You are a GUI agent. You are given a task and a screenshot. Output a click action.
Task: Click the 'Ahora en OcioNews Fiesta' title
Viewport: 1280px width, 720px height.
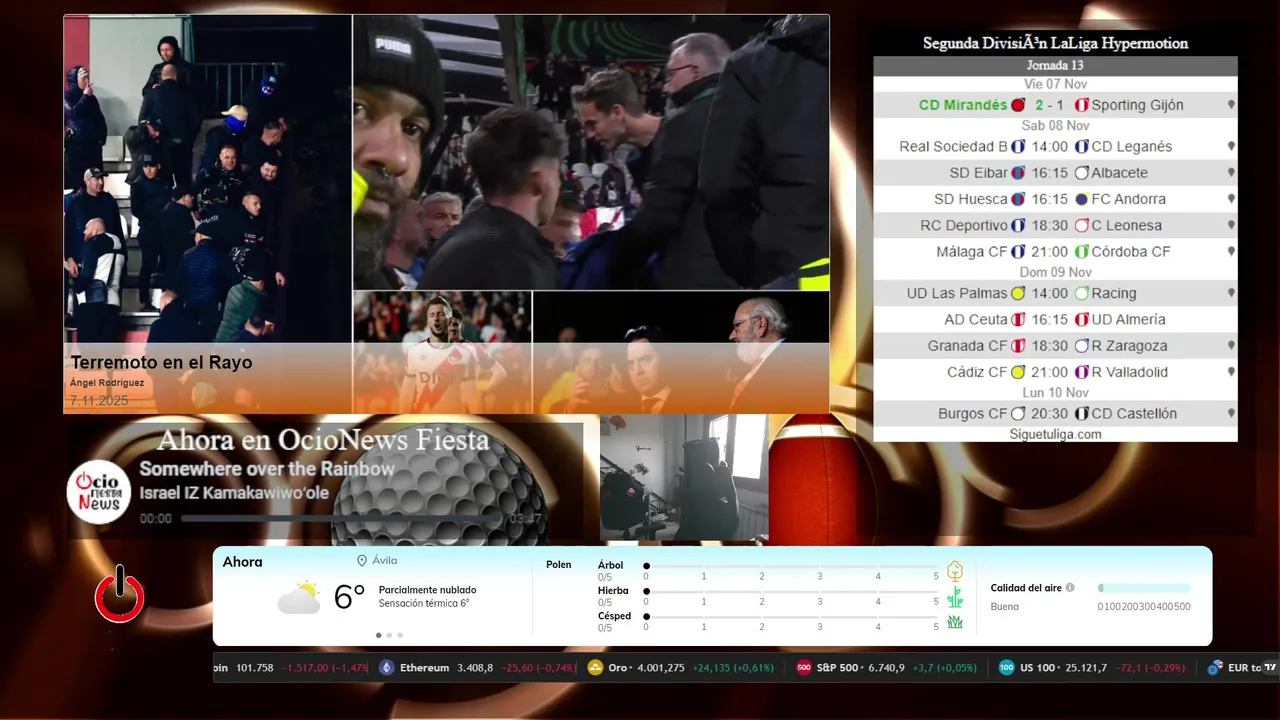click(323, 440)
